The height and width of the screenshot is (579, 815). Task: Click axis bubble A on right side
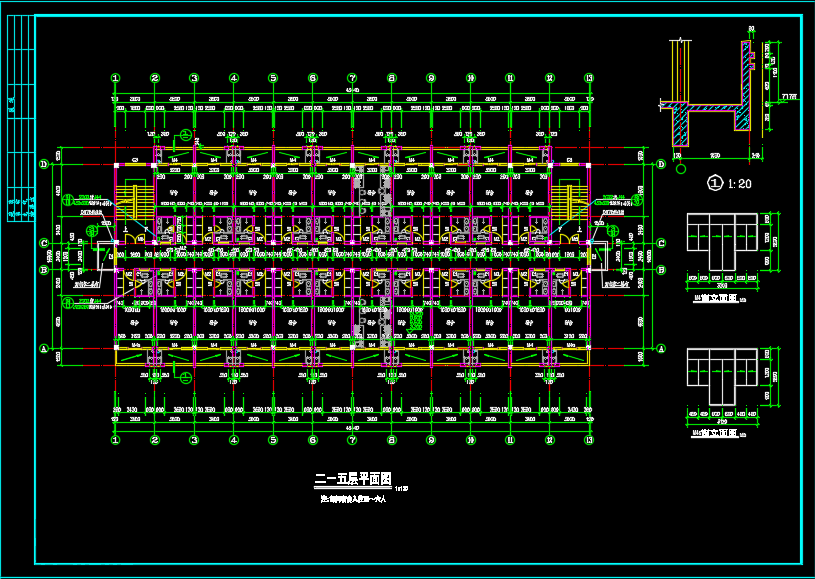pos(661,348)
